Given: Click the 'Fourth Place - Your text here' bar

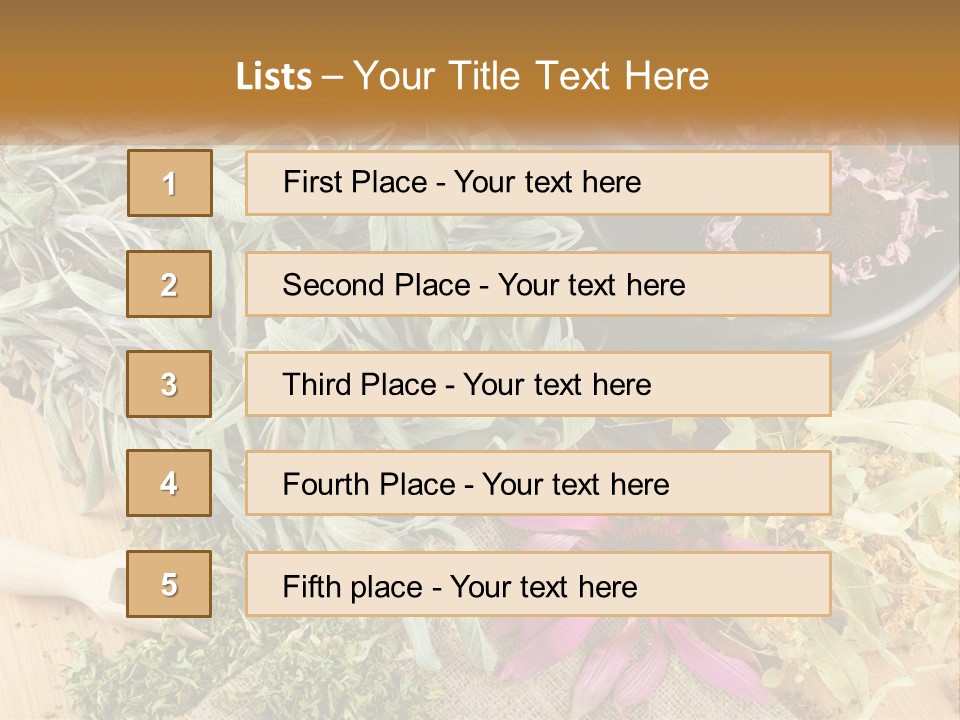Looking at the screenshot, I should click(x=538, y=483).
